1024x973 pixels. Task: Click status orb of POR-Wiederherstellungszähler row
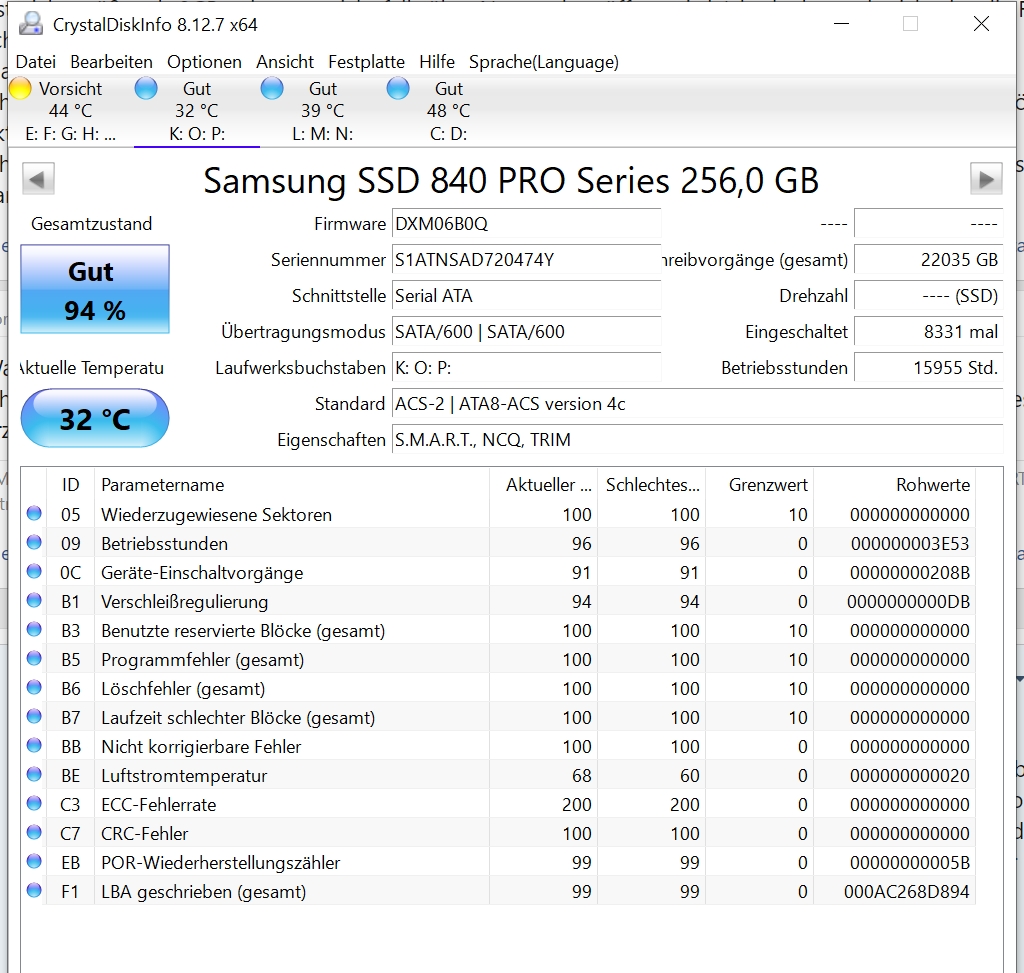click(34, 862)
